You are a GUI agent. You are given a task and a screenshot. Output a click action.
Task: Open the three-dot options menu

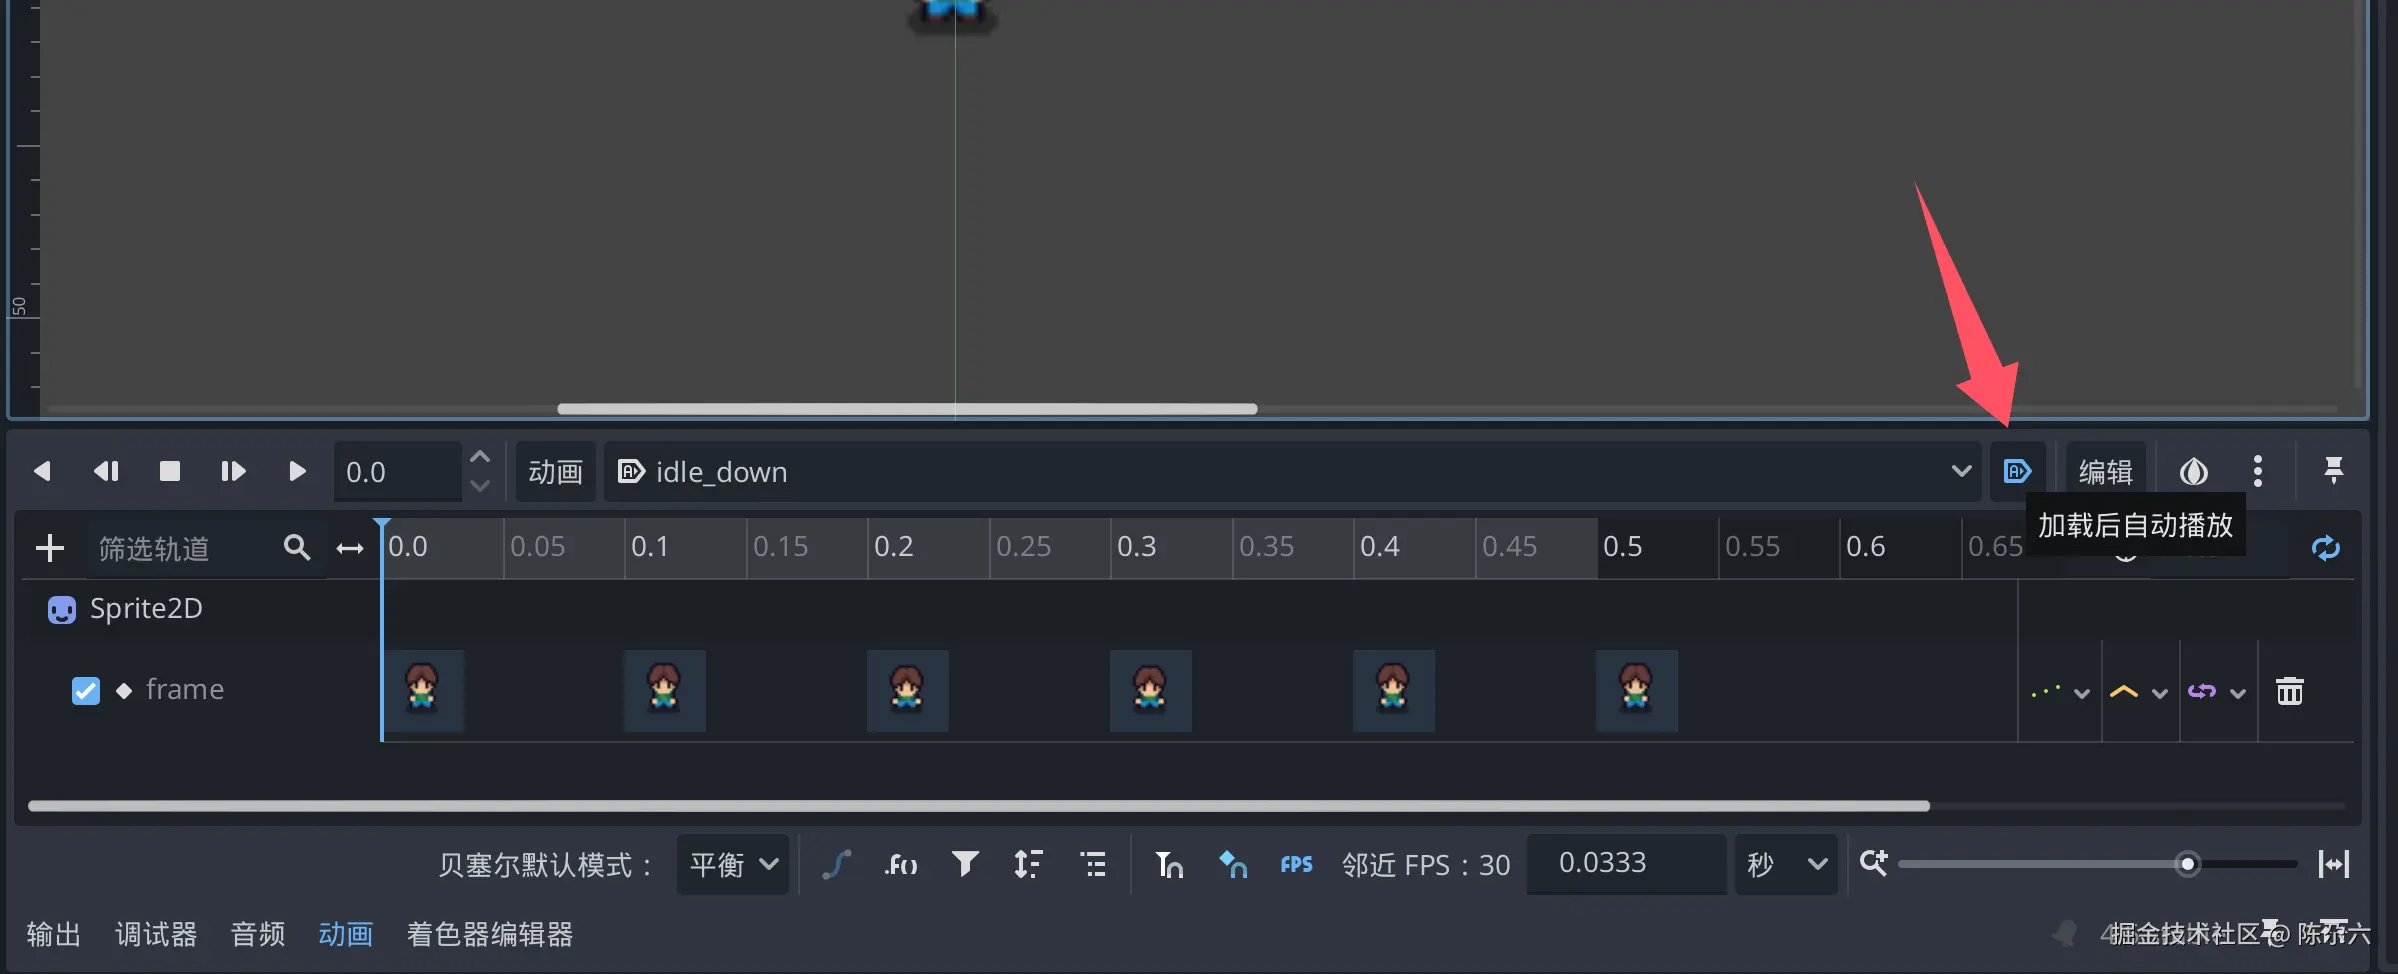(2258, 471)
